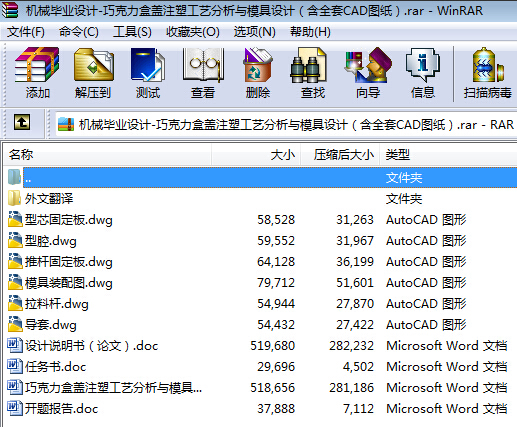Screen dimensions: 517x427
Task: Click the folder icon of 外文翻译
Action: click(x=14, y=199)
